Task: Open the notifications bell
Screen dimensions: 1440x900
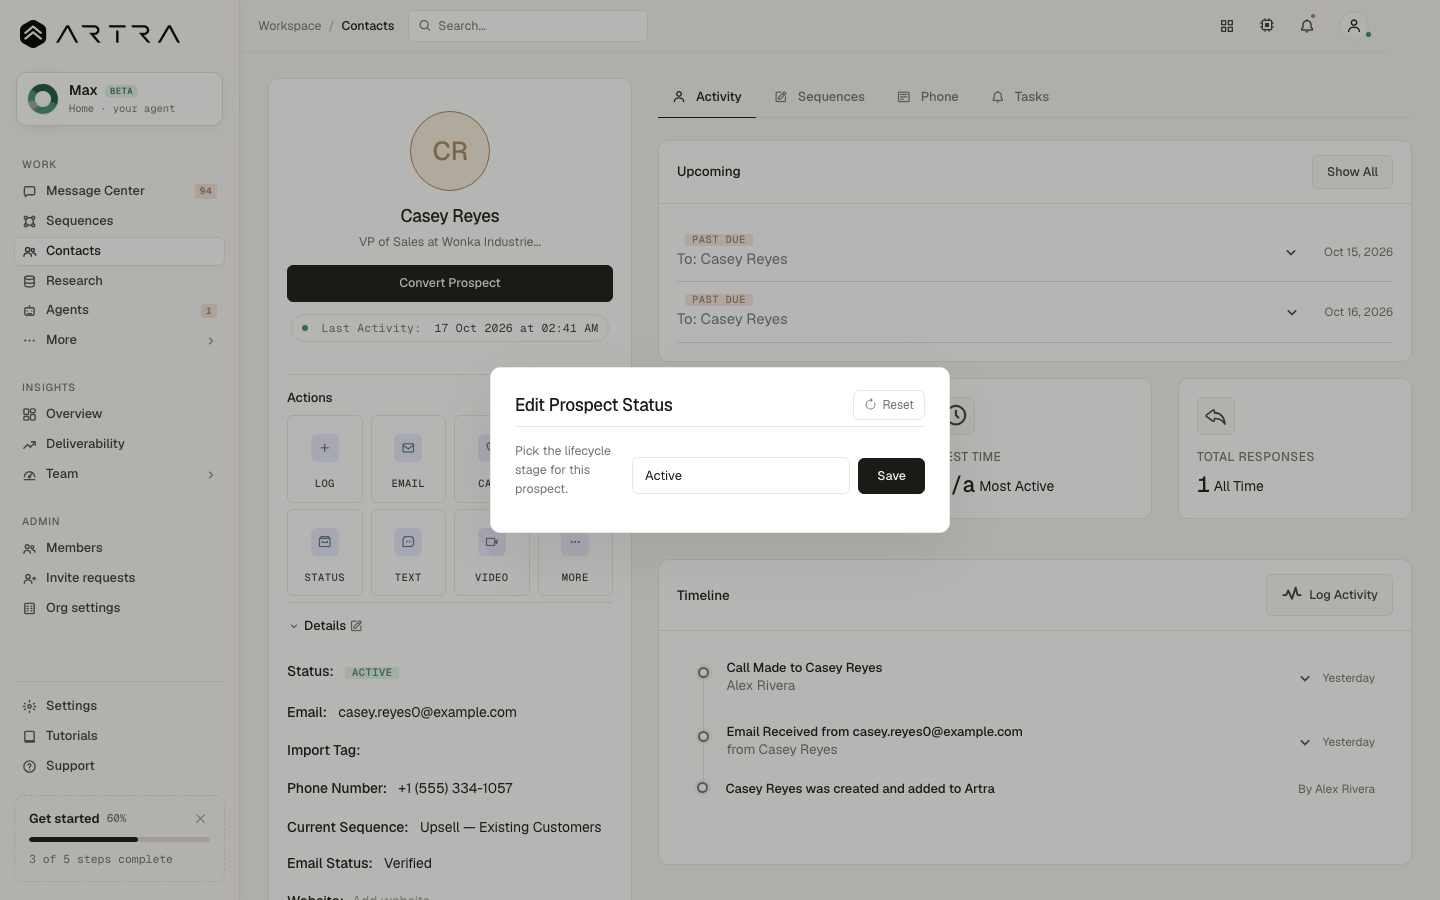Action: click(x=1307, y=26)
